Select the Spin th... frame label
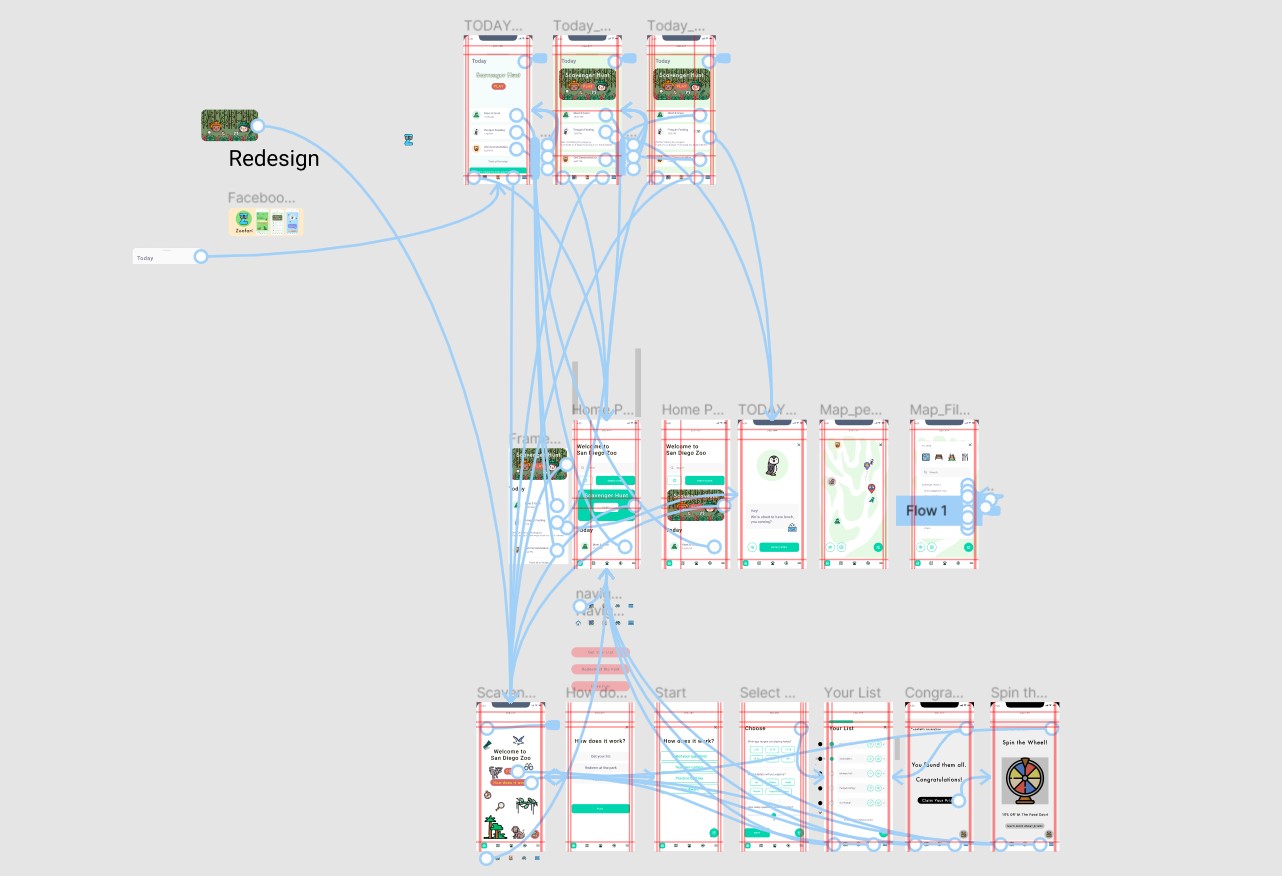This screenshot has width=1282, height=876. click(1020, 693)
